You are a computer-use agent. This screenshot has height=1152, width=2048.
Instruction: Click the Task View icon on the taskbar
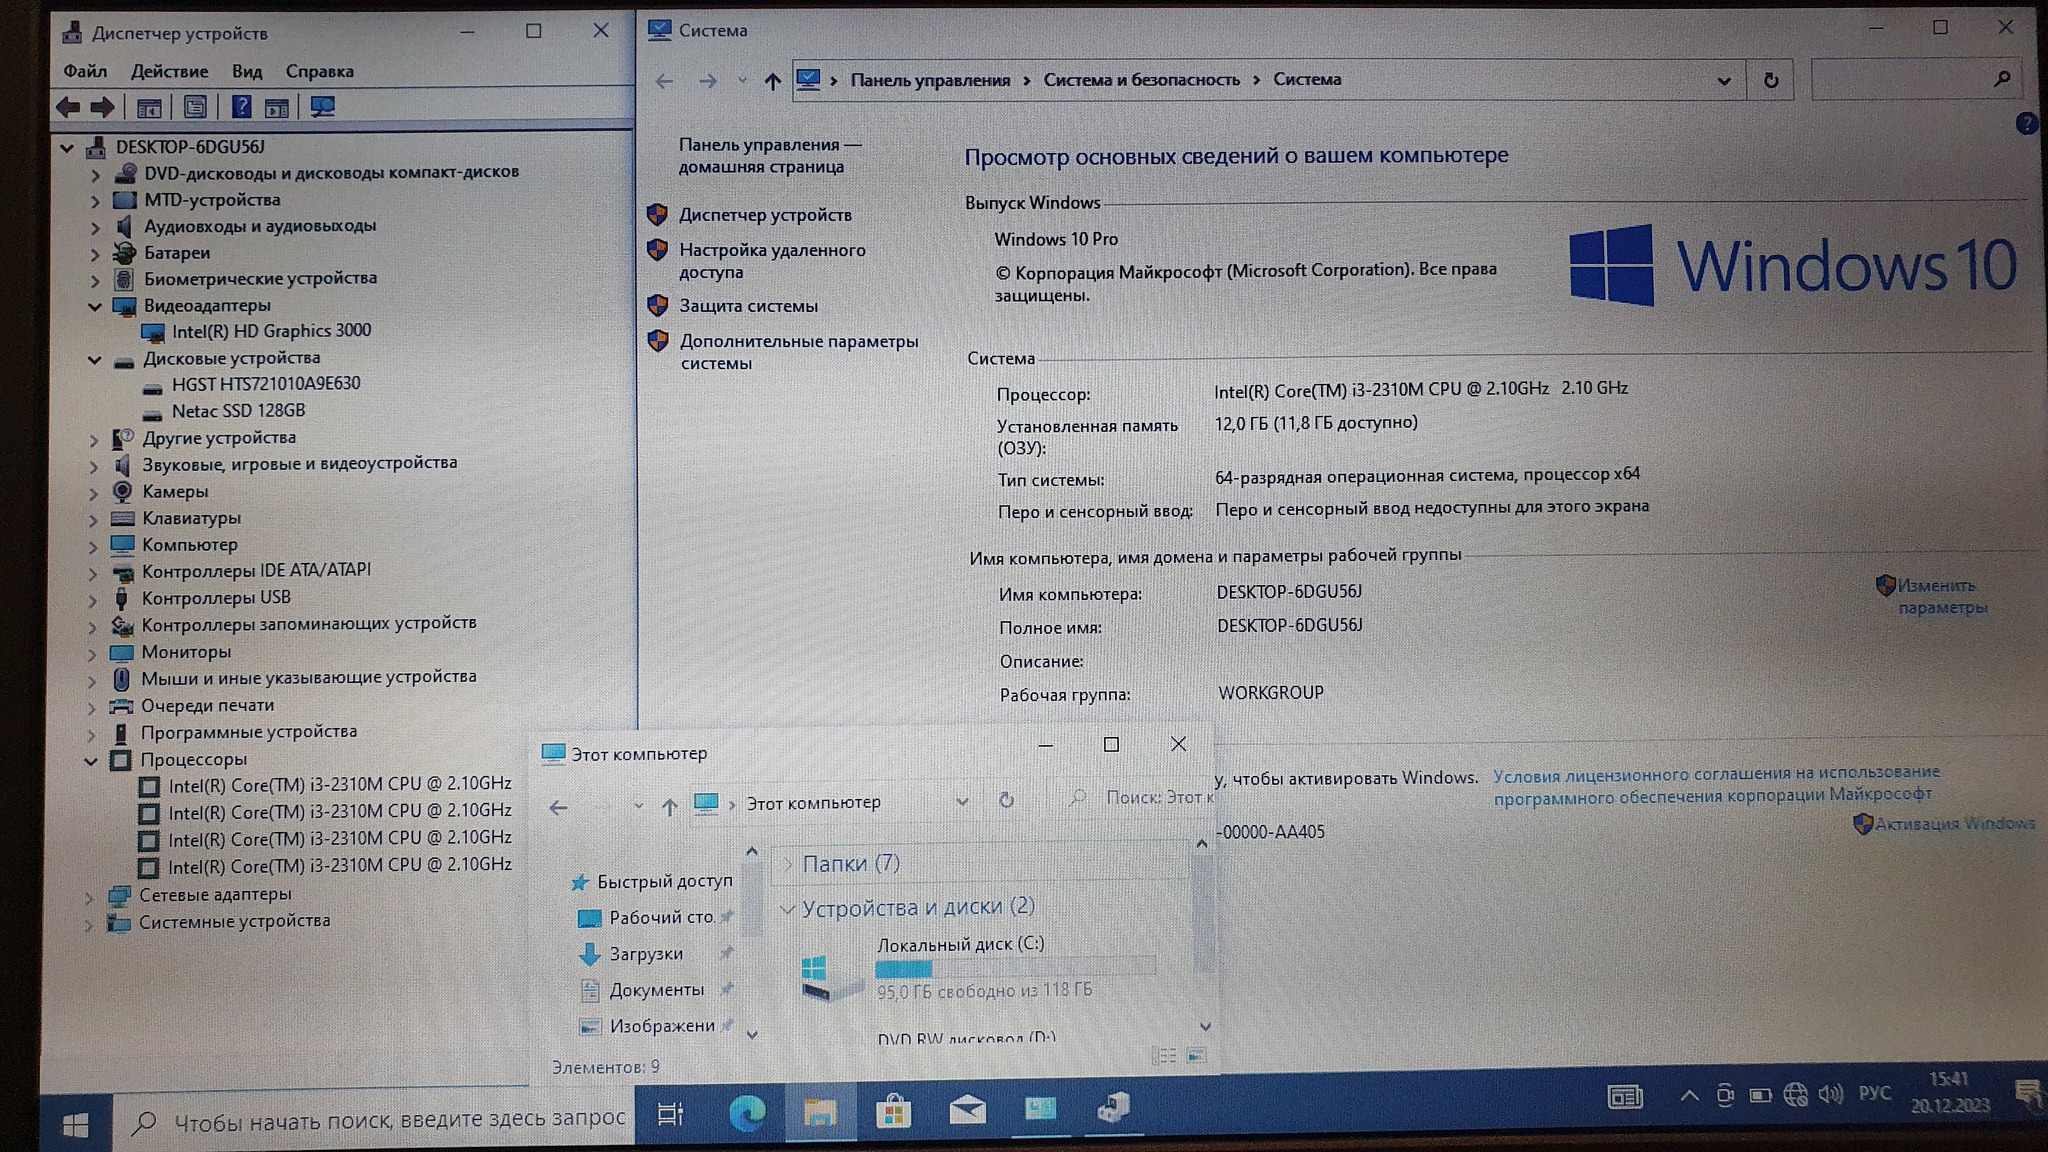(x=670, y=1113)
